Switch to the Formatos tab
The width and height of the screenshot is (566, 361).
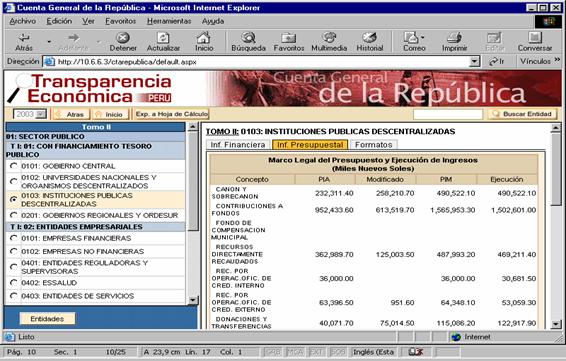(374, 145)
